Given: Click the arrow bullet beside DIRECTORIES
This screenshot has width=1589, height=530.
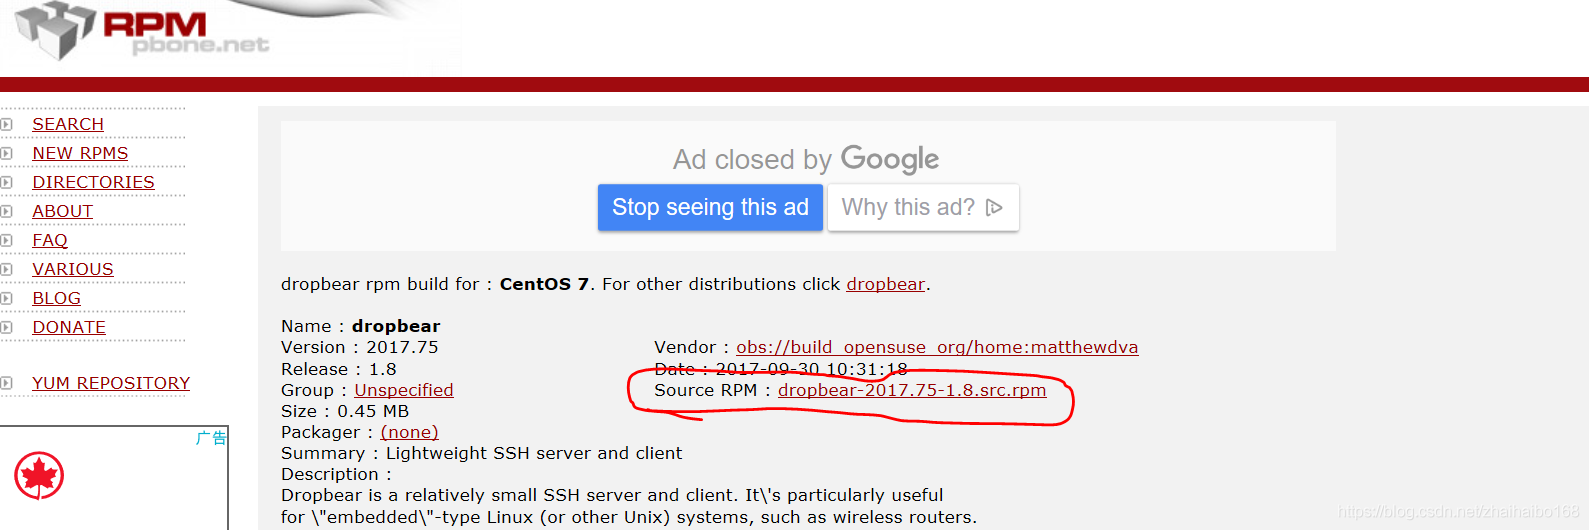Looking at the screenshot, I should tap(6, 182).
